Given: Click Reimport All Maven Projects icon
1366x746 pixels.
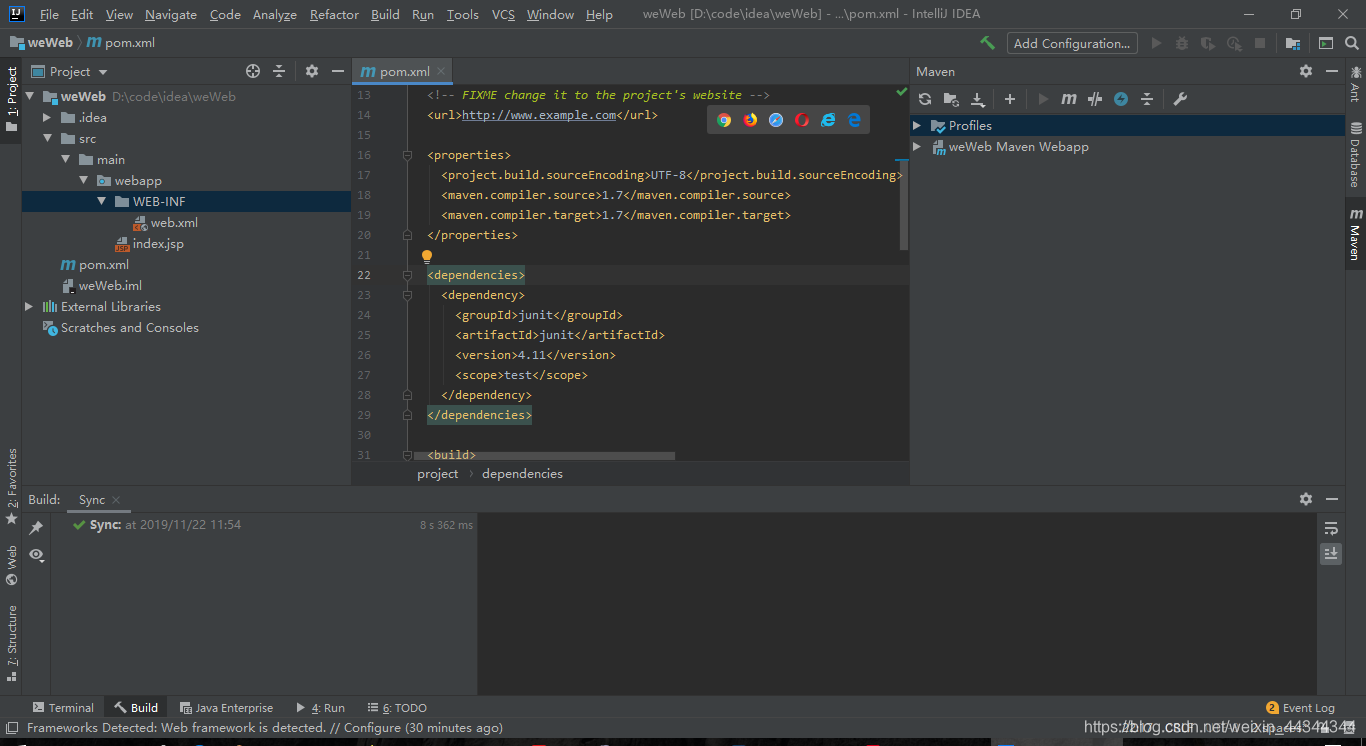Looking at the screenshot, I should pos(925,99).
